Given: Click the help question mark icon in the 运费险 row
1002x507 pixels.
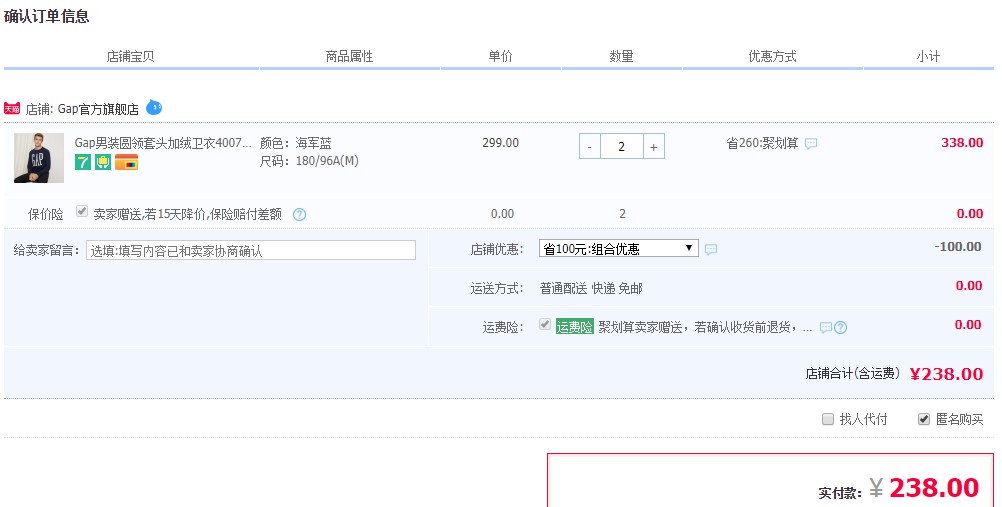Looking at the screenshot, I should 841,327.
